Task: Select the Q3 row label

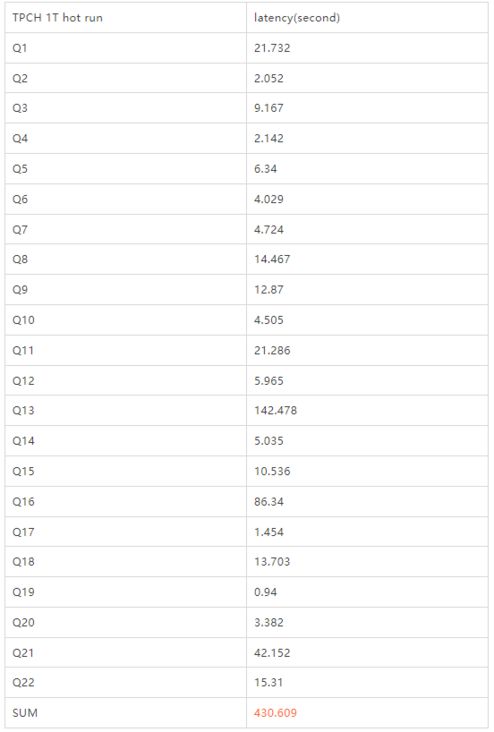Action: click(20, 108)
